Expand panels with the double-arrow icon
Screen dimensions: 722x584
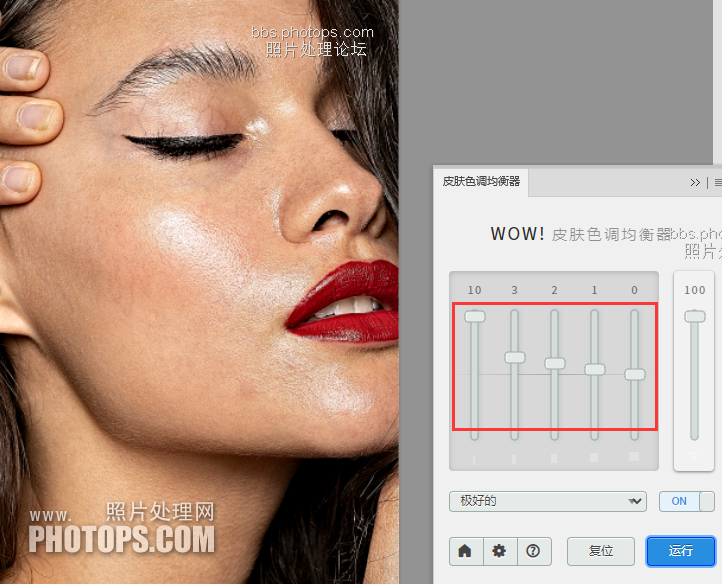pyautogui.click(x=695, y=182)
